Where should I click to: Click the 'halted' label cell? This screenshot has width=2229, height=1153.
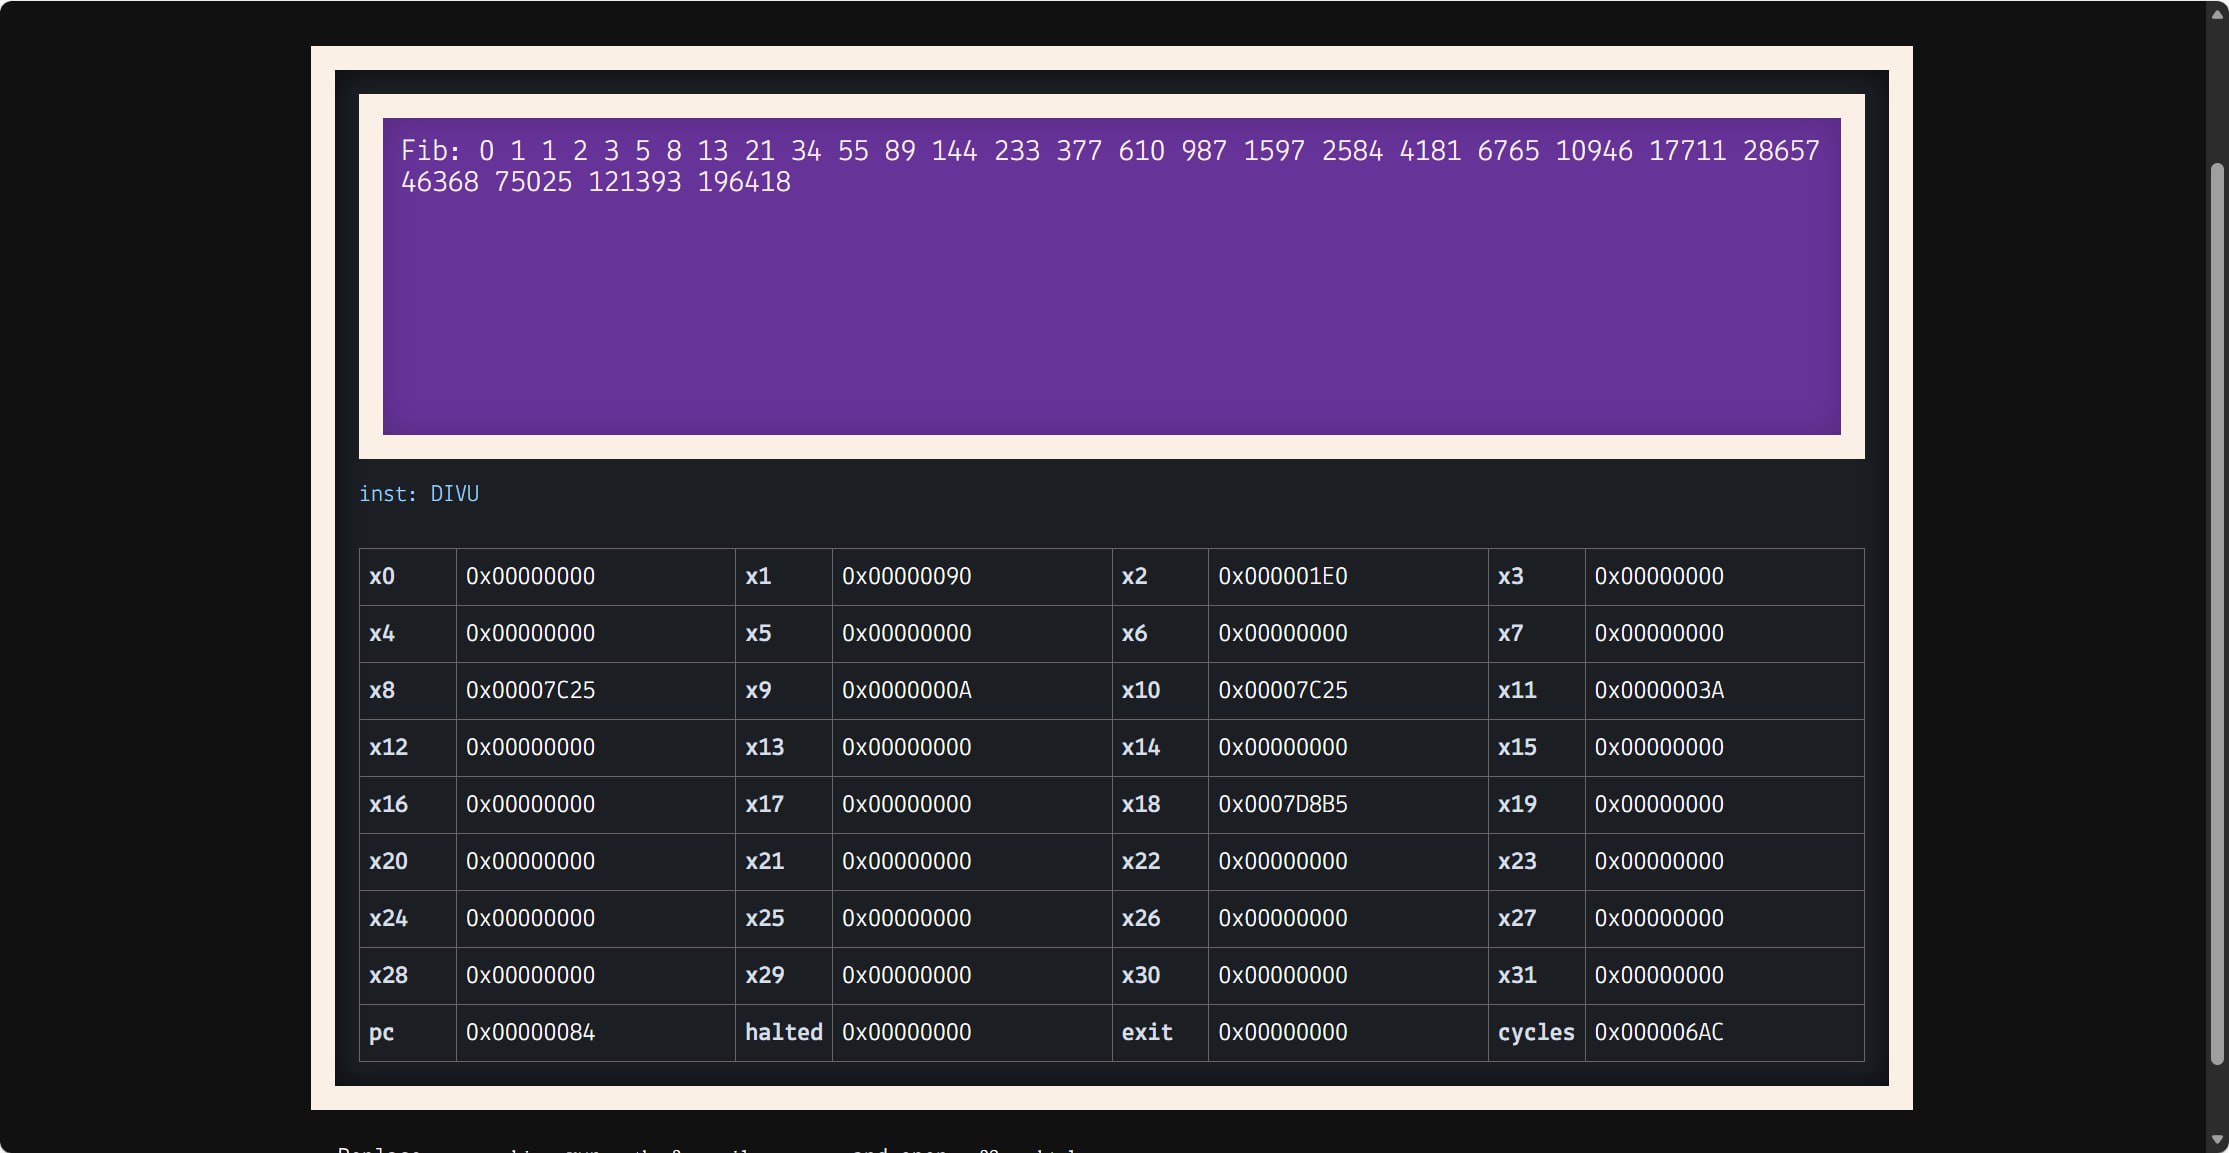pos(783,1033)
